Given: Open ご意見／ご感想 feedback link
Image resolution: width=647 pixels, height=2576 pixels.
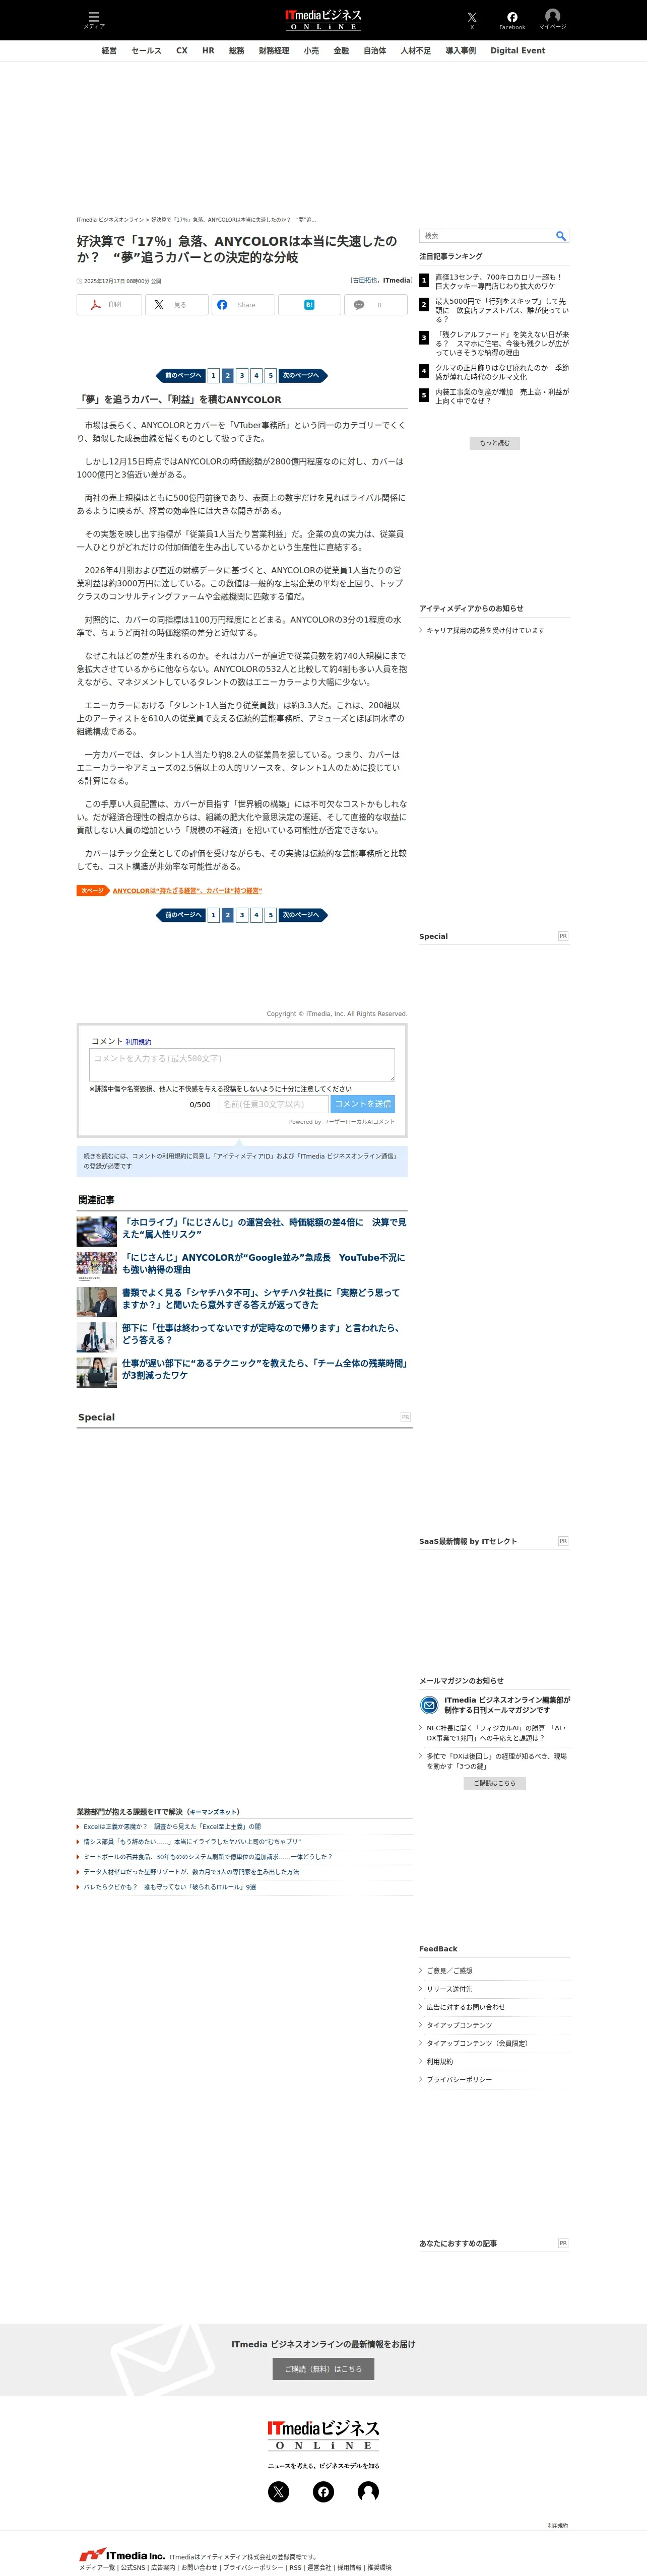Looking at the screenshot, I should coord(450,1971).
